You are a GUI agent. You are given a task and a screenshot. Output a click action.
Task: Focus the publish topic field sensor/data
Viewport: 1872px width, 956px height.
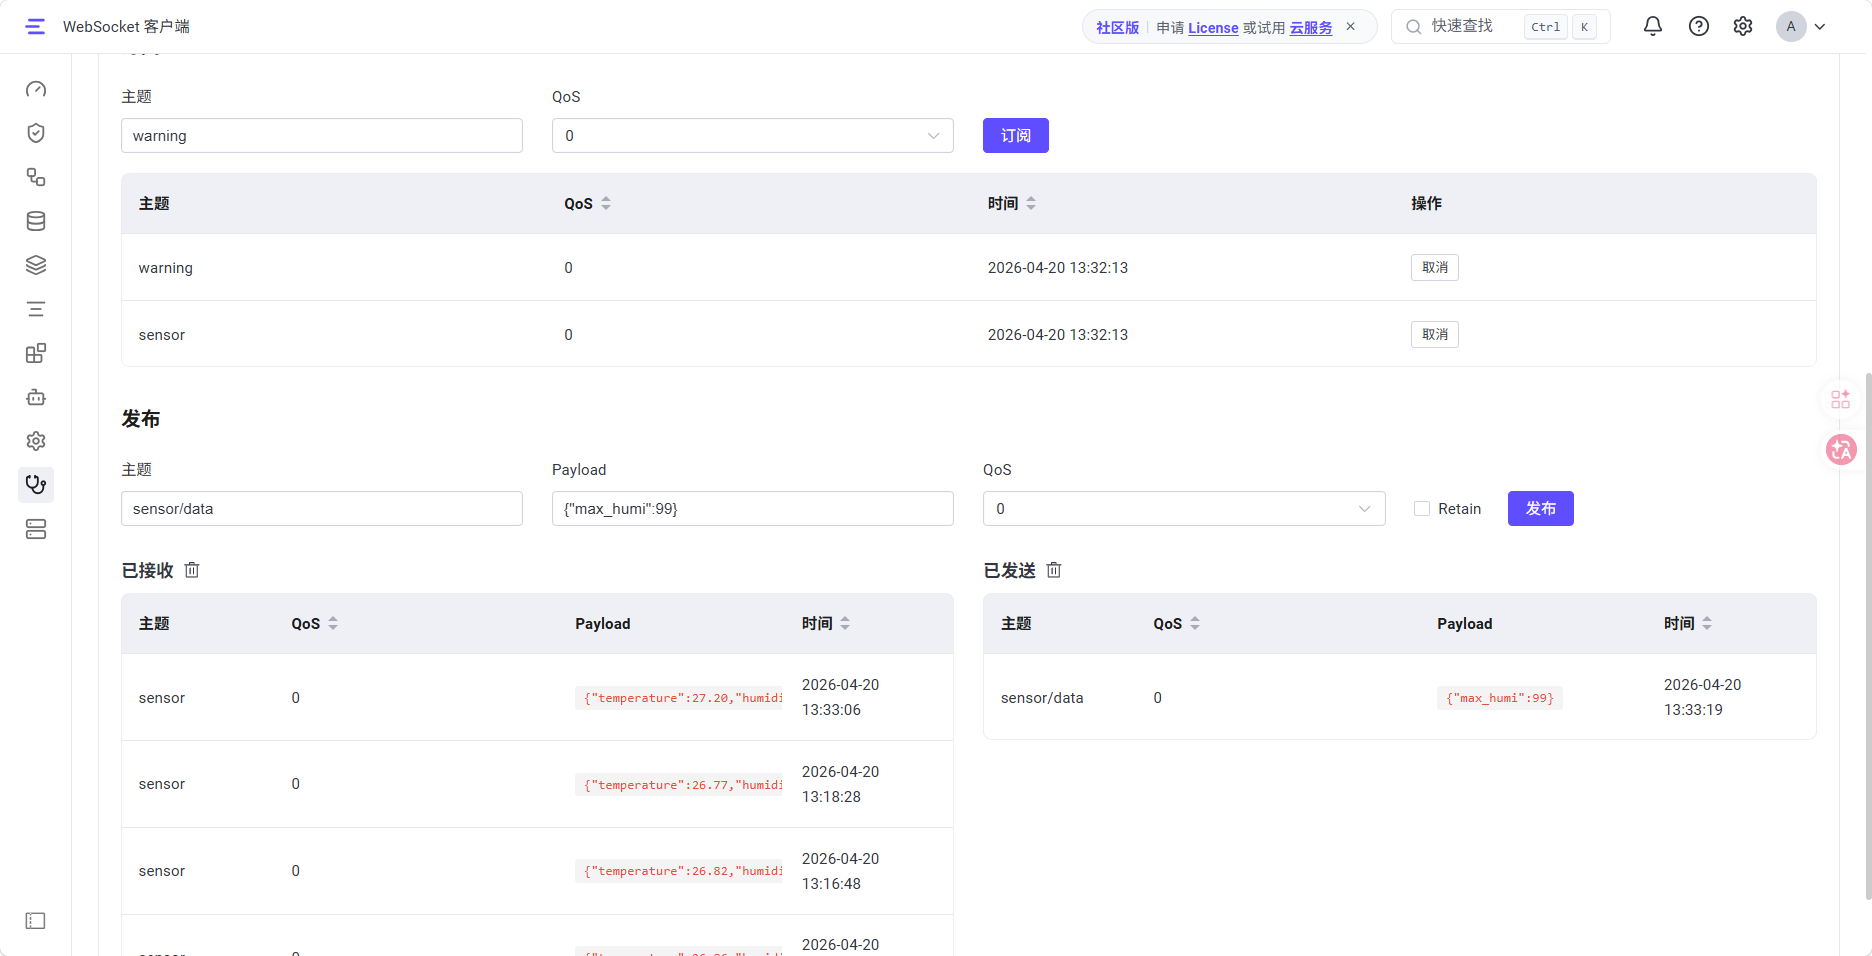point(322,509)
